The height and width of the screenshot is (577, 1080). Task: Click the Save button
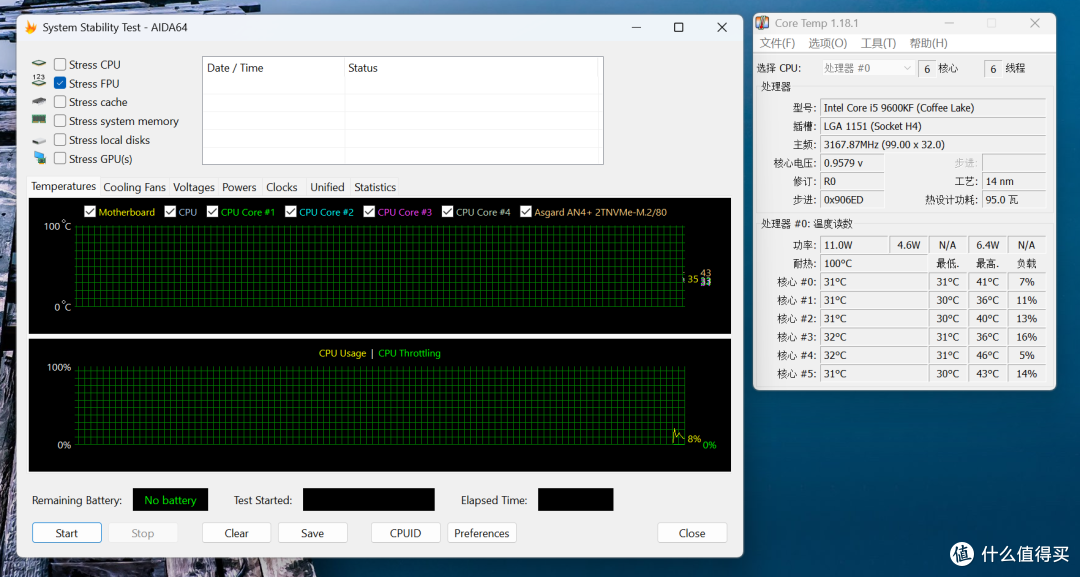[312, 533]
